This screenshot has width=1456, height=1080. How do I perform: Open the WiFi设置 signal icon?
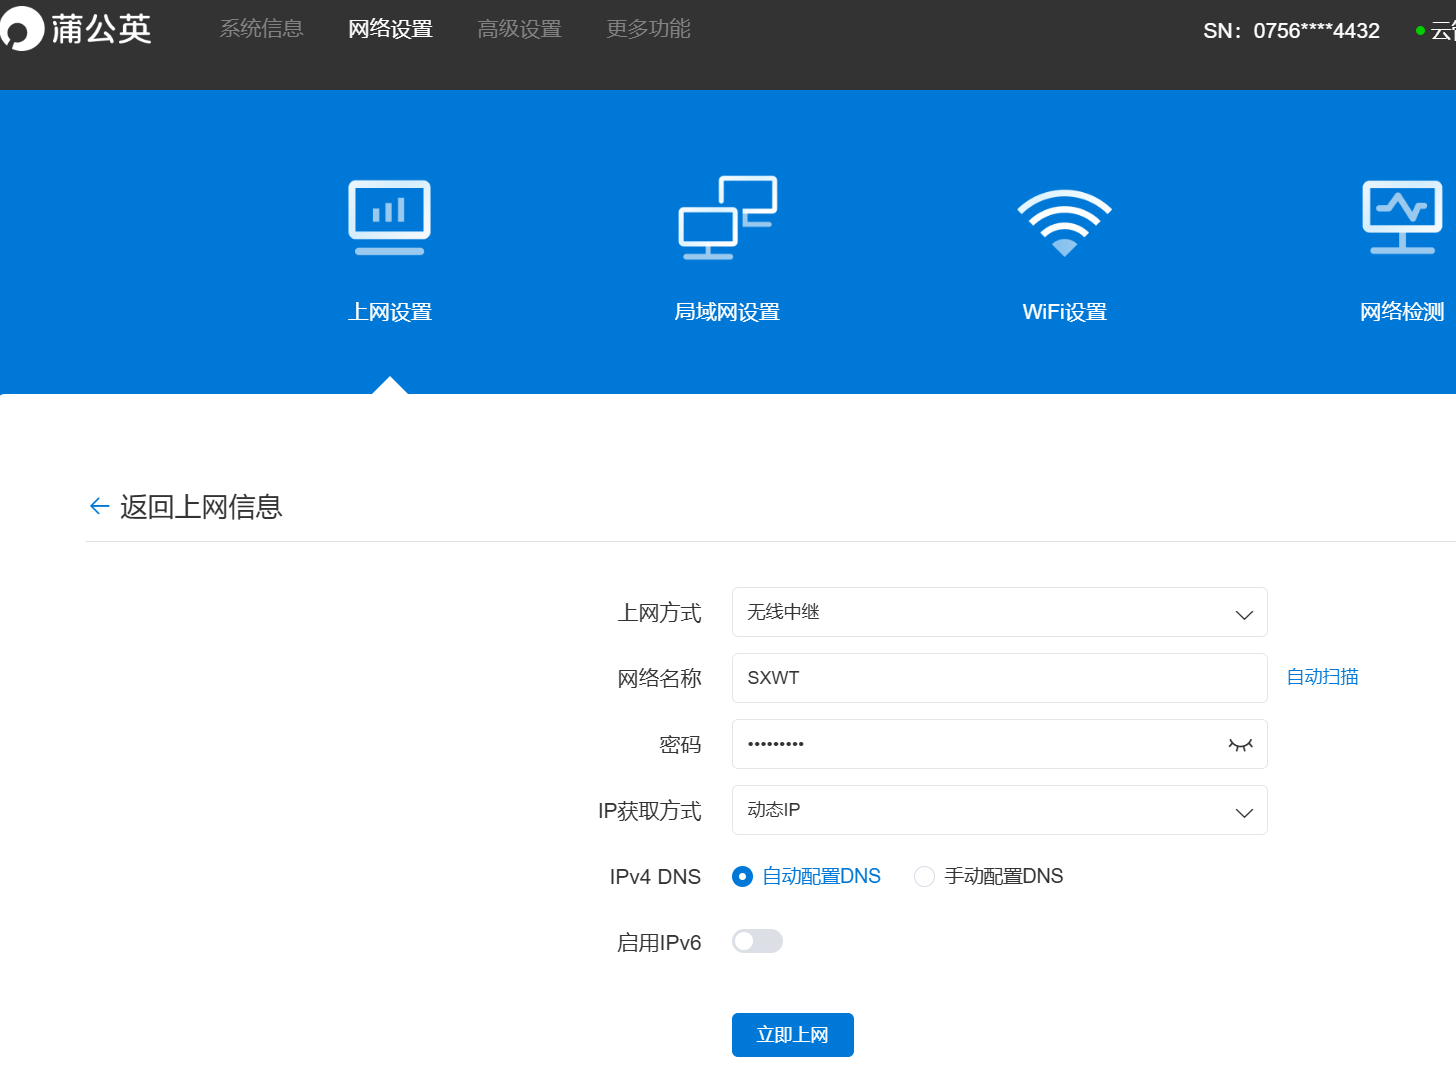[x=1064, y=222]
